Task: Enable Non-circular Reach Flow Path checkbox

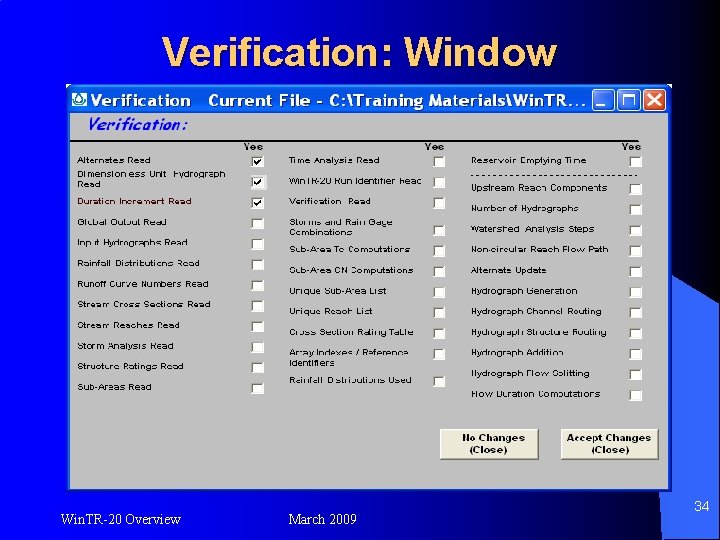Action: [636, 251]
